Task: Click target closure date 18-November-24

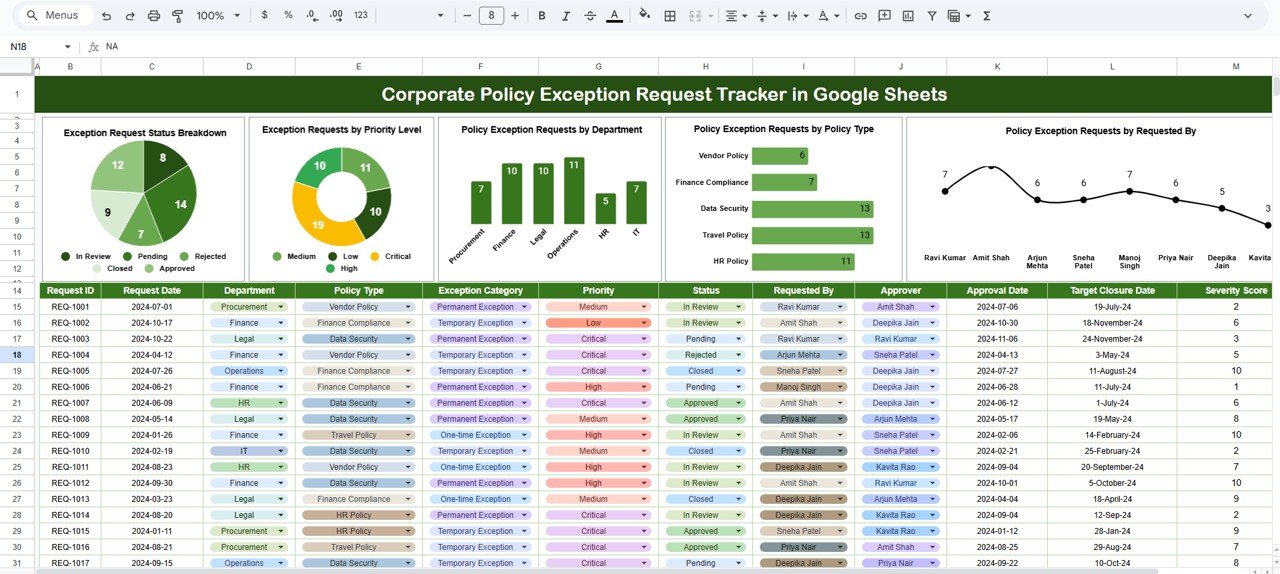Action: pos(1112,323)
